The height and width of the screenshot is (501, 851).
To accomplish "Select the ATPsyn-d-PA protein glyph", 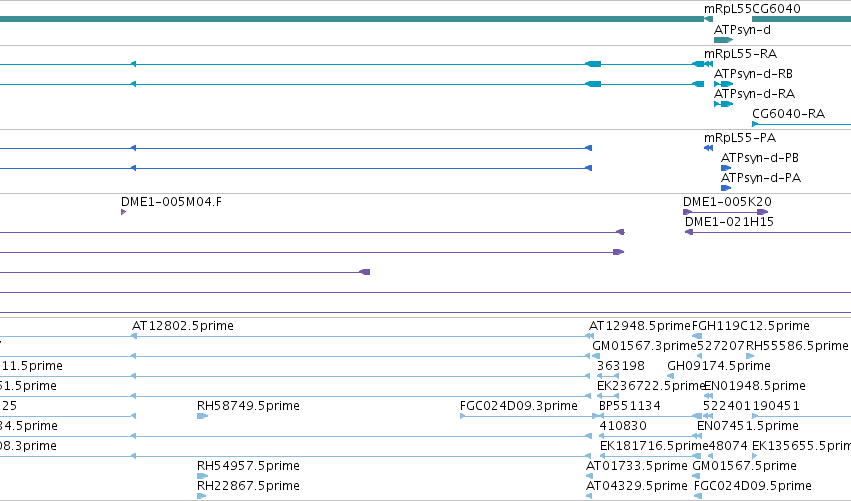I will (x=726, y=188).
